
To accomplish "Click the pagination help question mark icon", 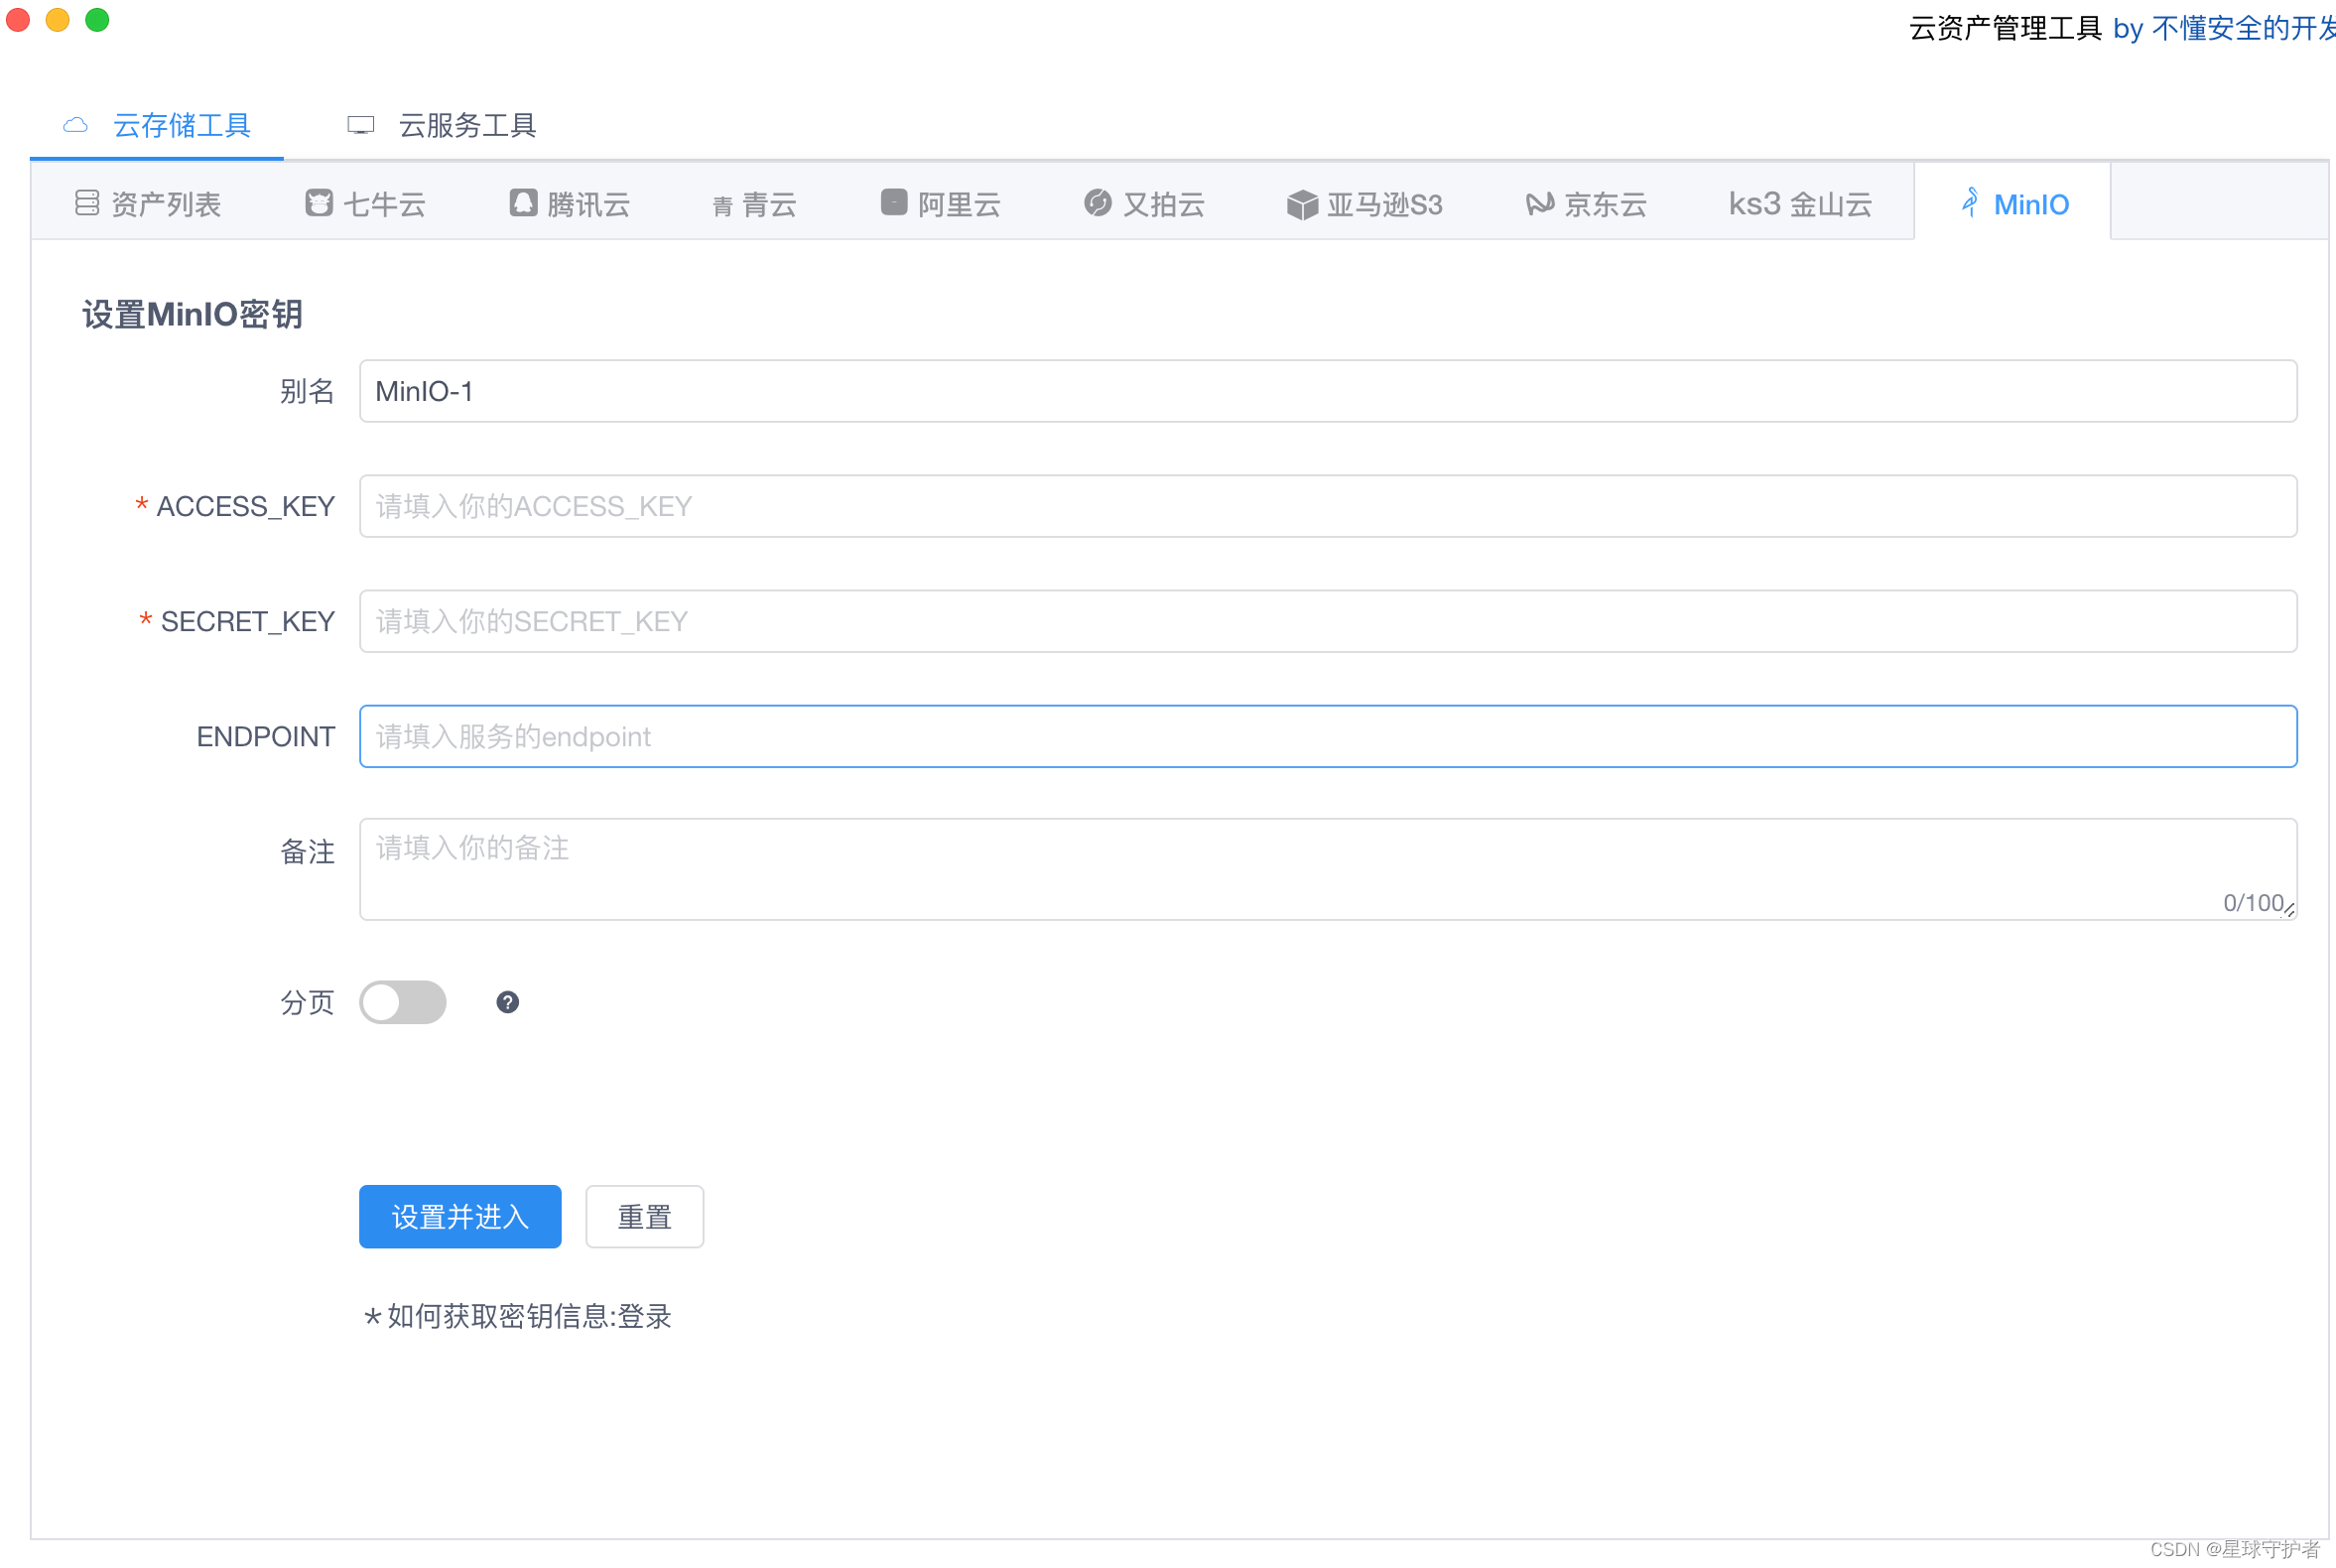I will coord(507,1002).
